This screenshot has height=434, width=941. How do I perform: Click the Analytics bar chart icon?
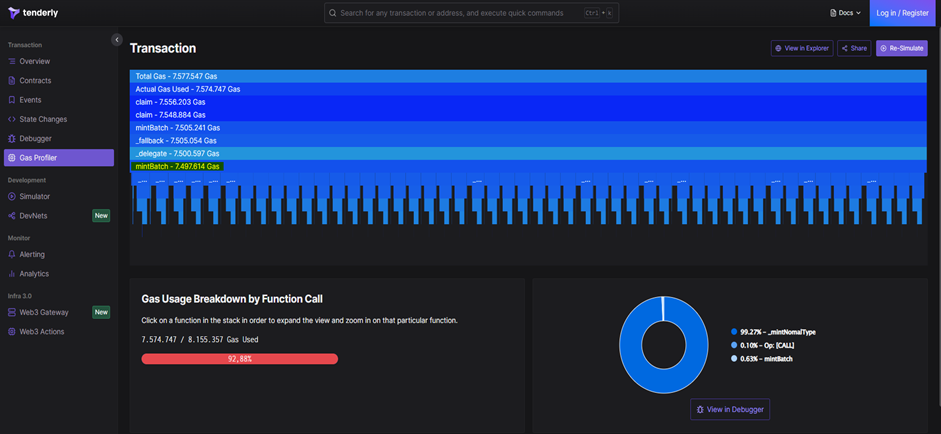[x=12, y=274]
